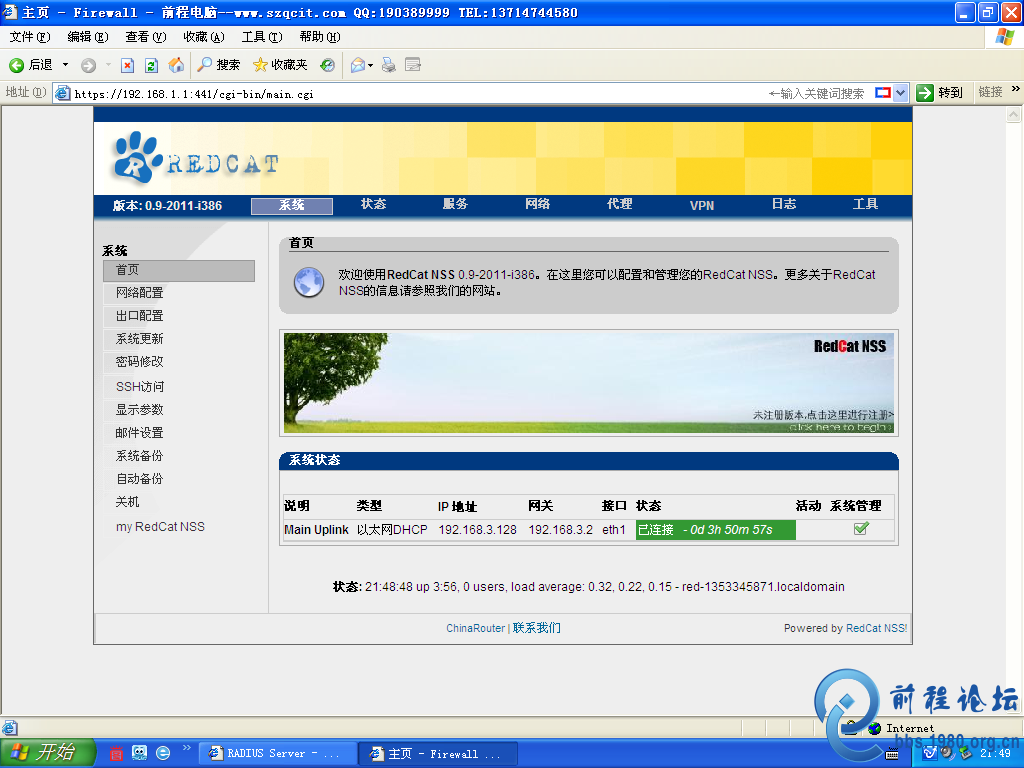Open the 工具(T) menu
This screenshot has height=768, width=1024.
click(x=261, y=37)
